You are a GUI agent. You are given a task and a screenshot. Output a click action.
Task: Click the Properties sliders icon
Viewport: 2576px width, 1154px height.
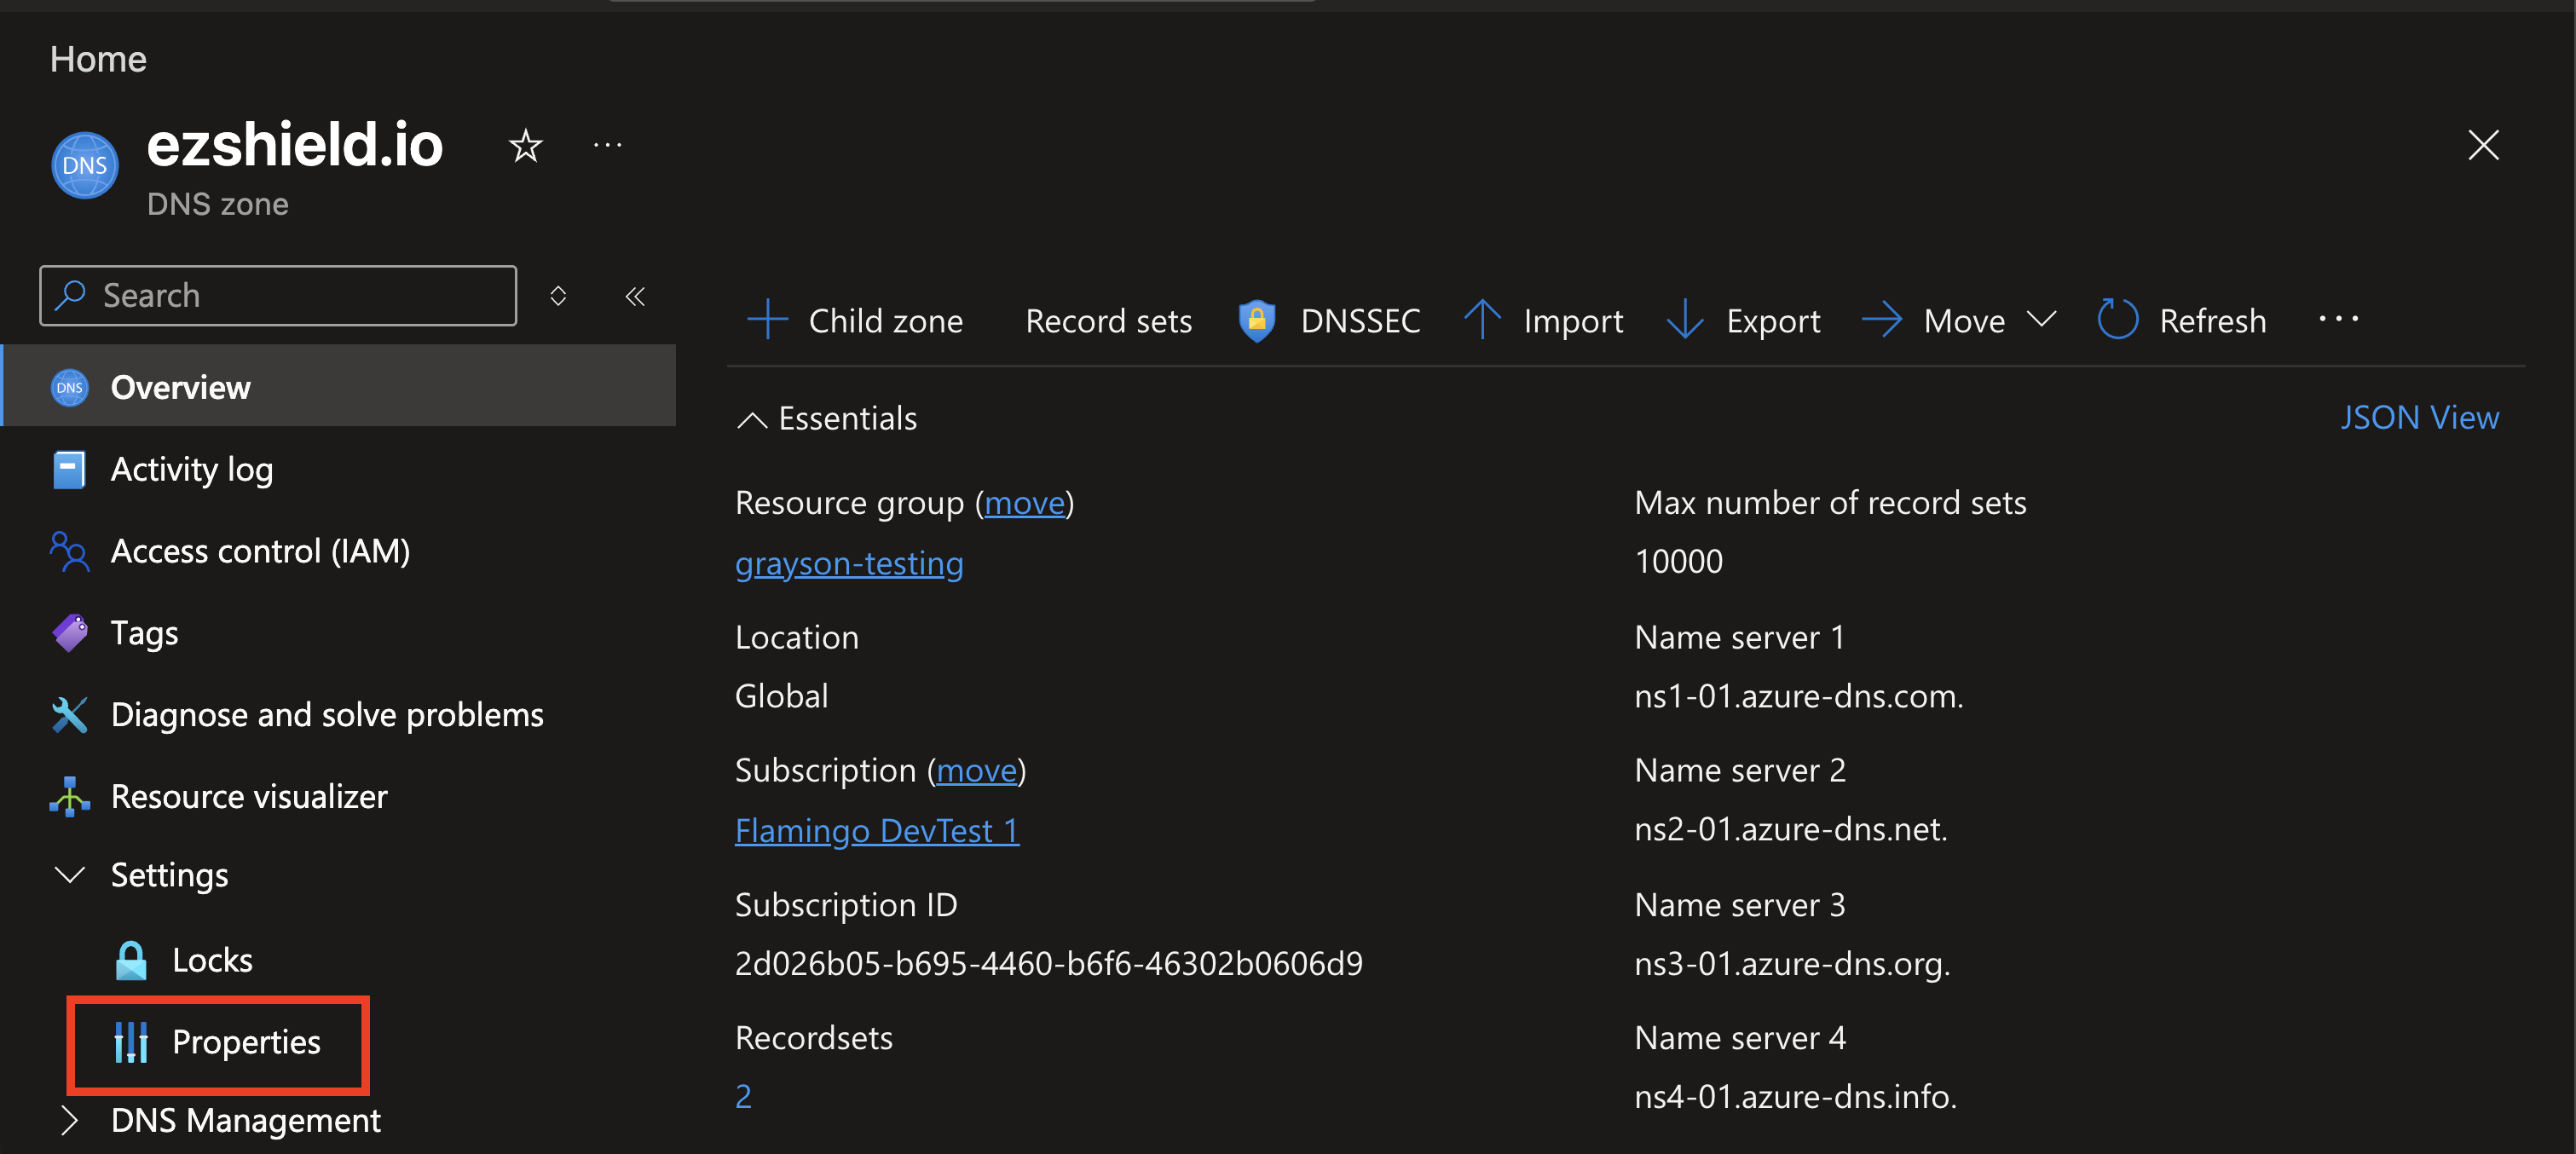click(x=131, y=1042)
